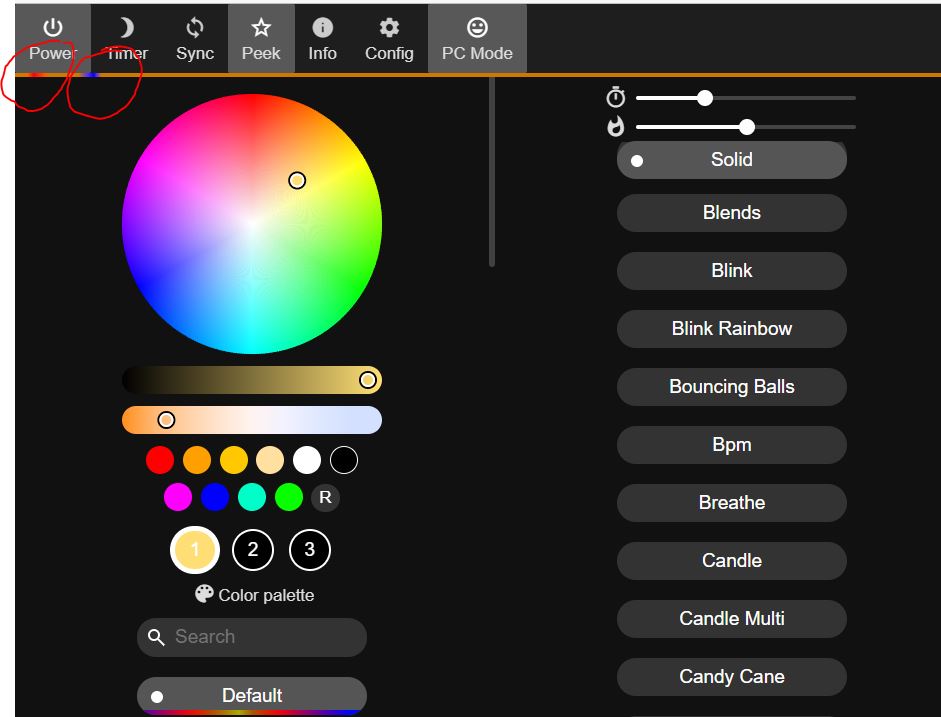Activate the Breathe effect
Image resolution: width=941 pixels, height=717 pixels.
(x=732, y=503)
